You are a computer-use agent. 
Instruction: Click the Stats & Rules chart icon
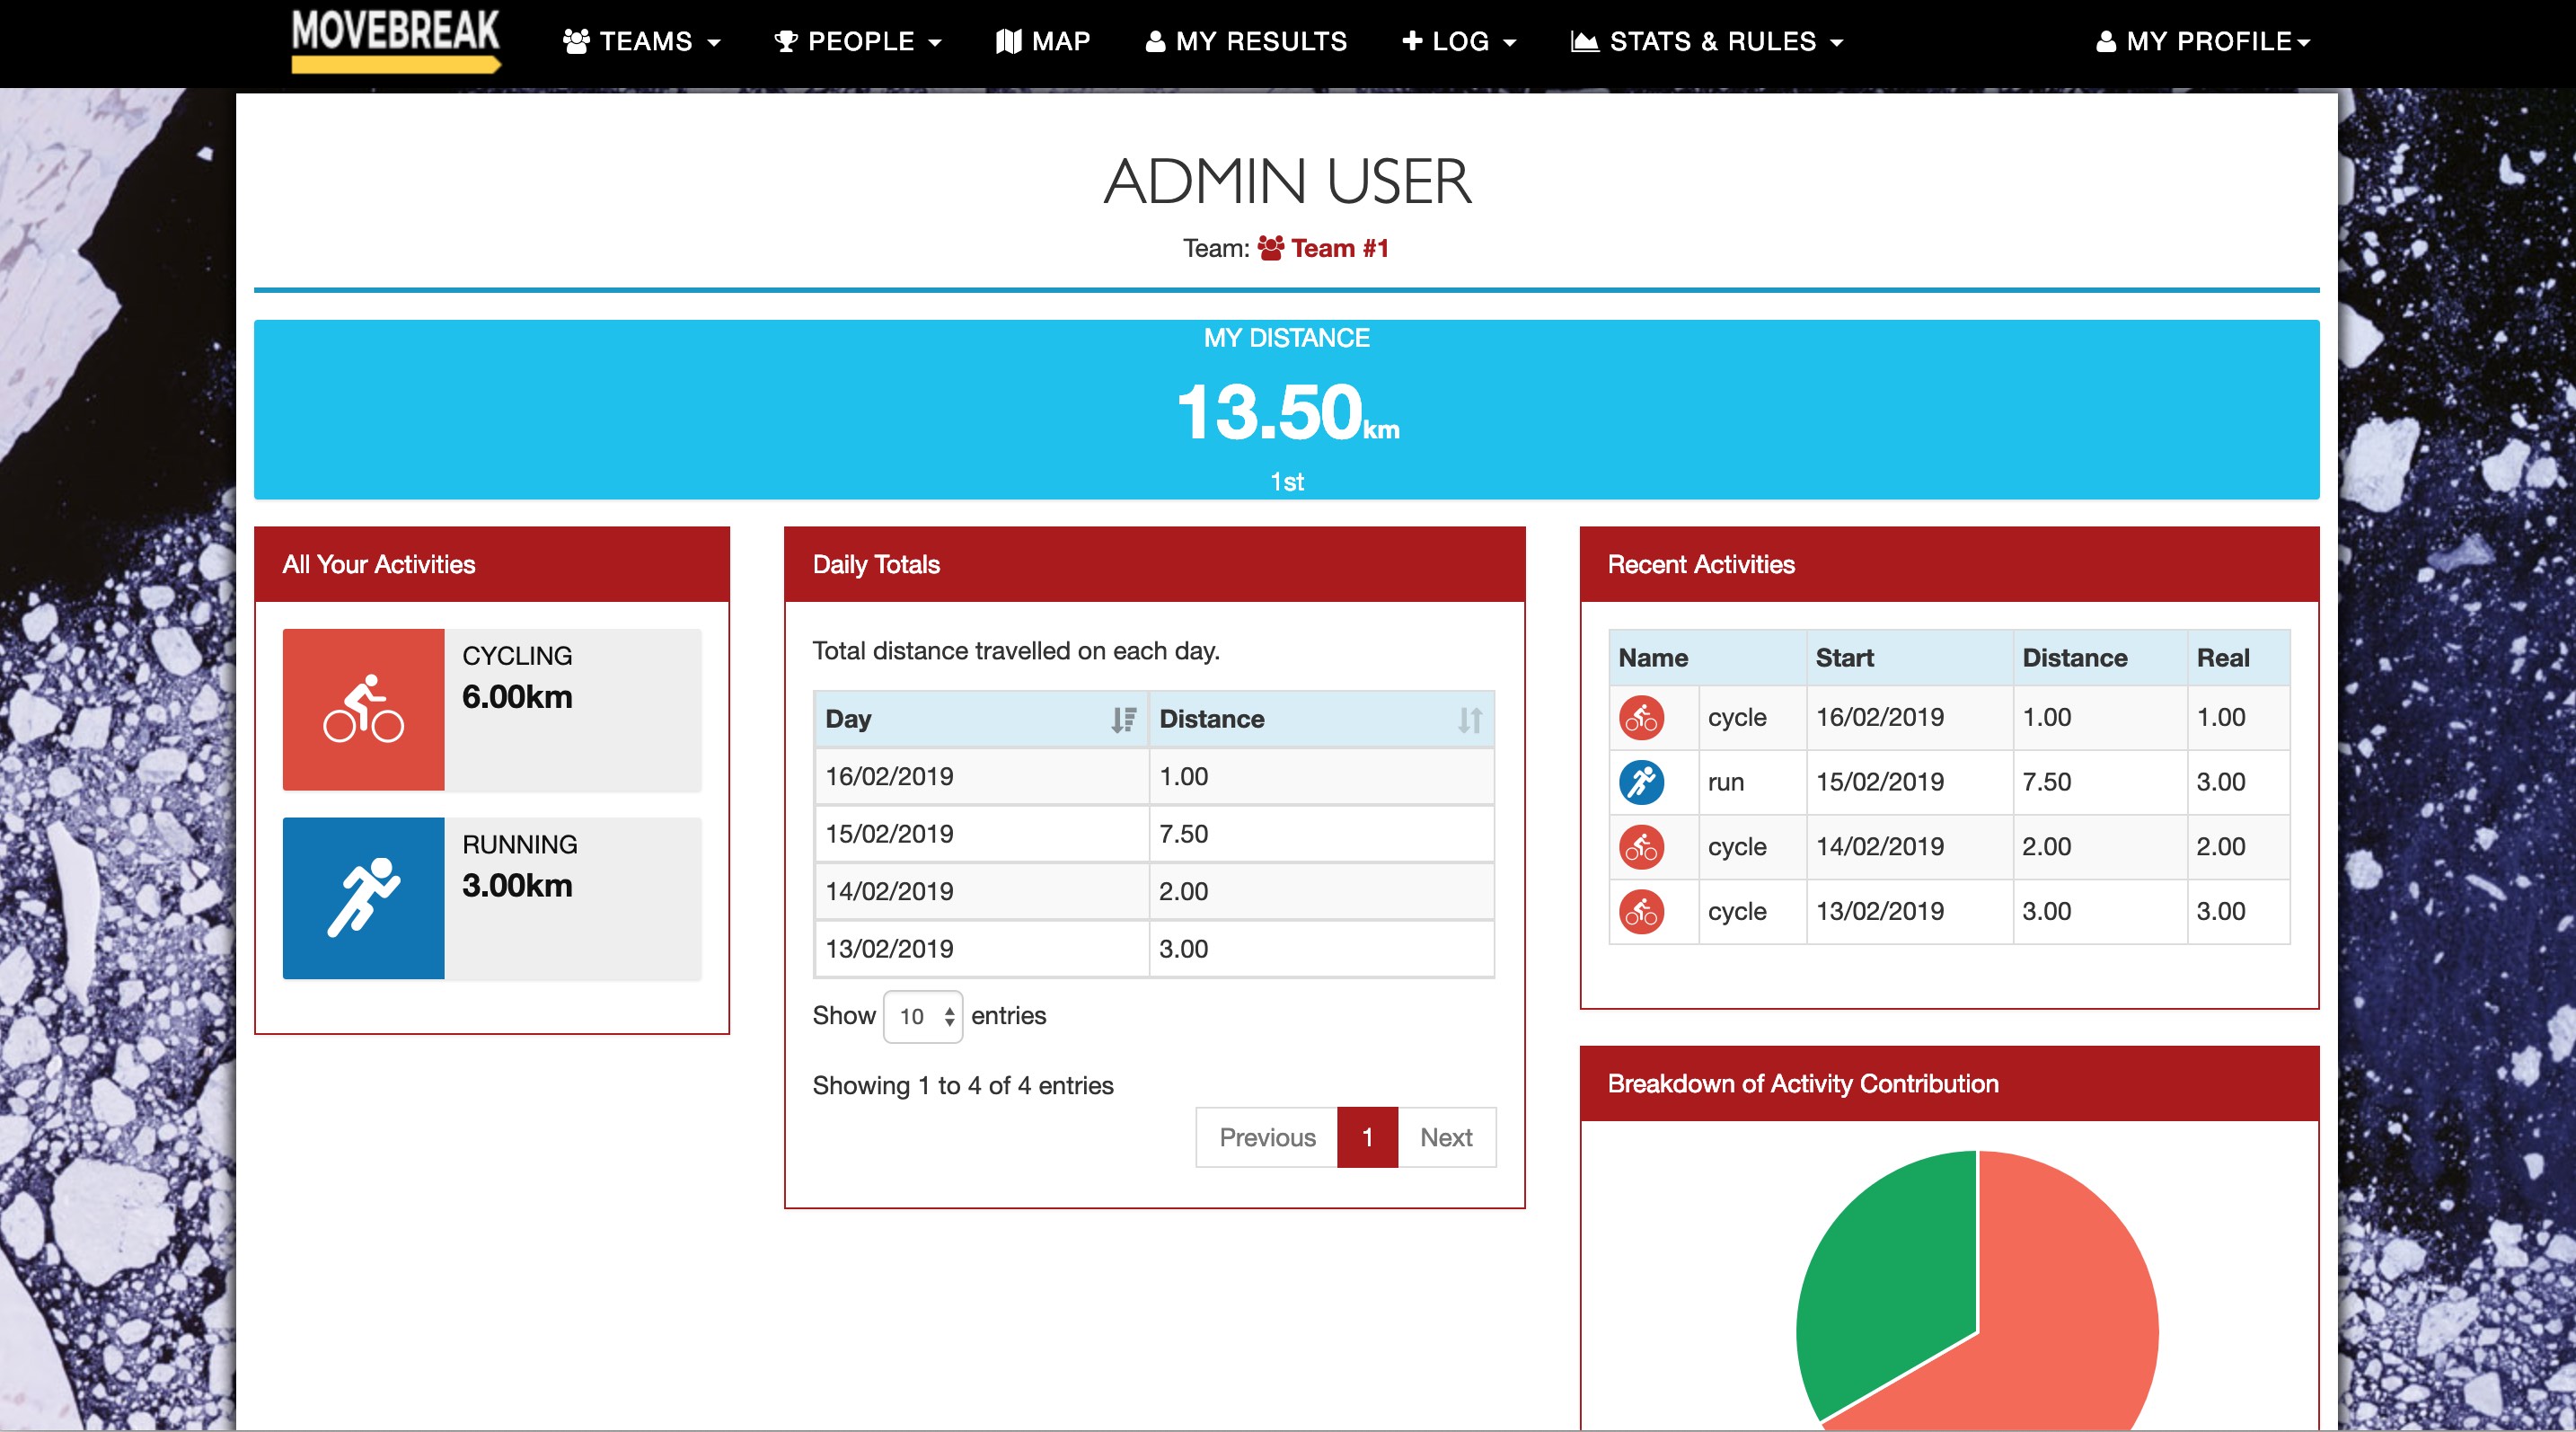[1585, 41]
